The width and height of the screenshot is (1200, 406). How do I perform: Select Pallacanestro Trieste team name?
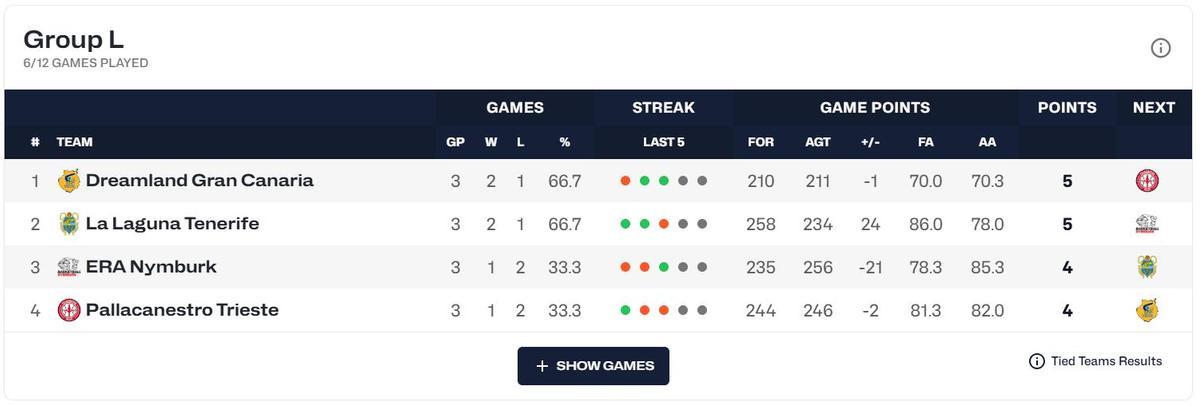click(182, 310)
